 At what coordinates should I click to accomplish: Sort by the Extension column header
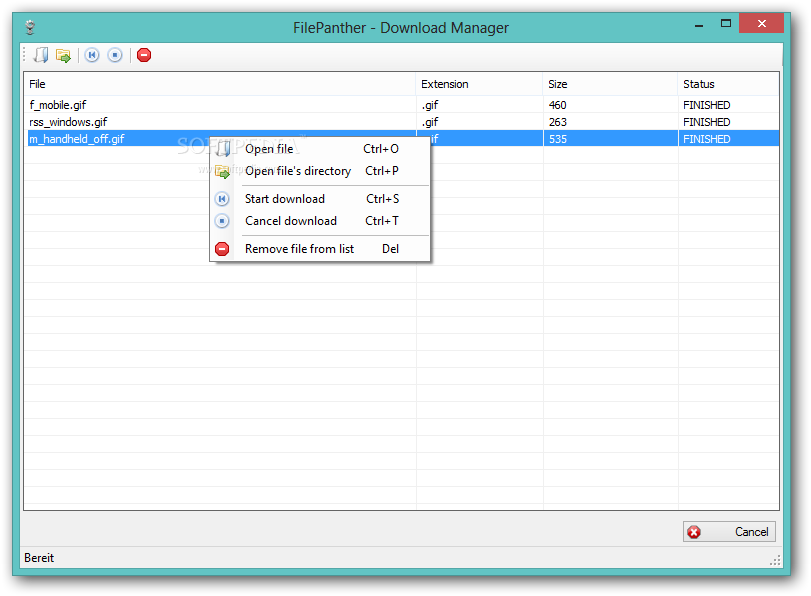(x=479, y=84)
